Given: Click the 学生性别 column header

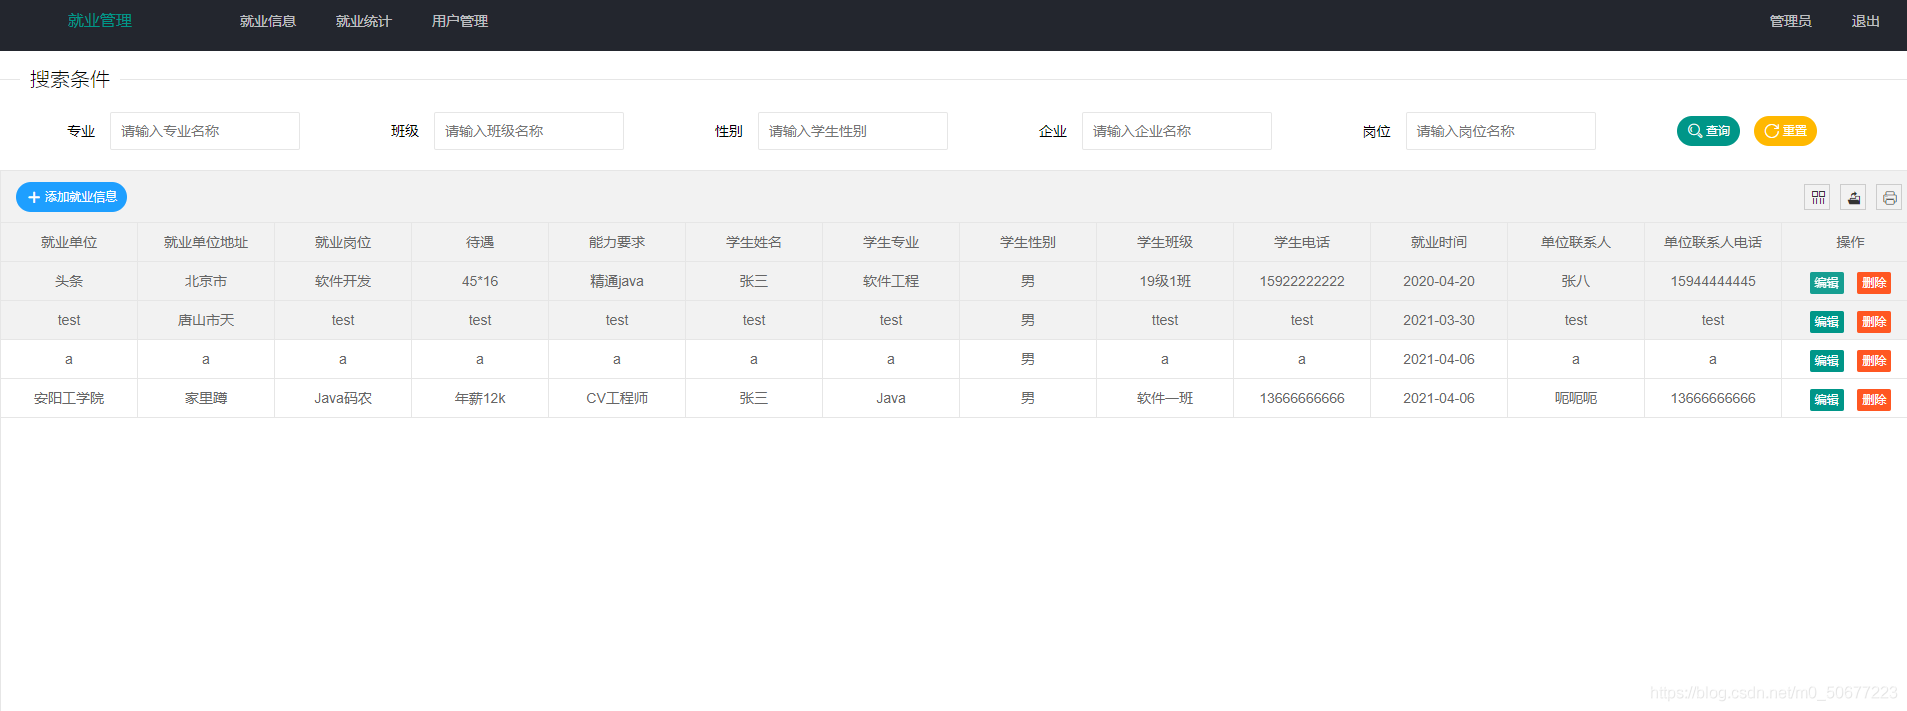Looking at the screenshot, I should click(x=1028, y=242).
